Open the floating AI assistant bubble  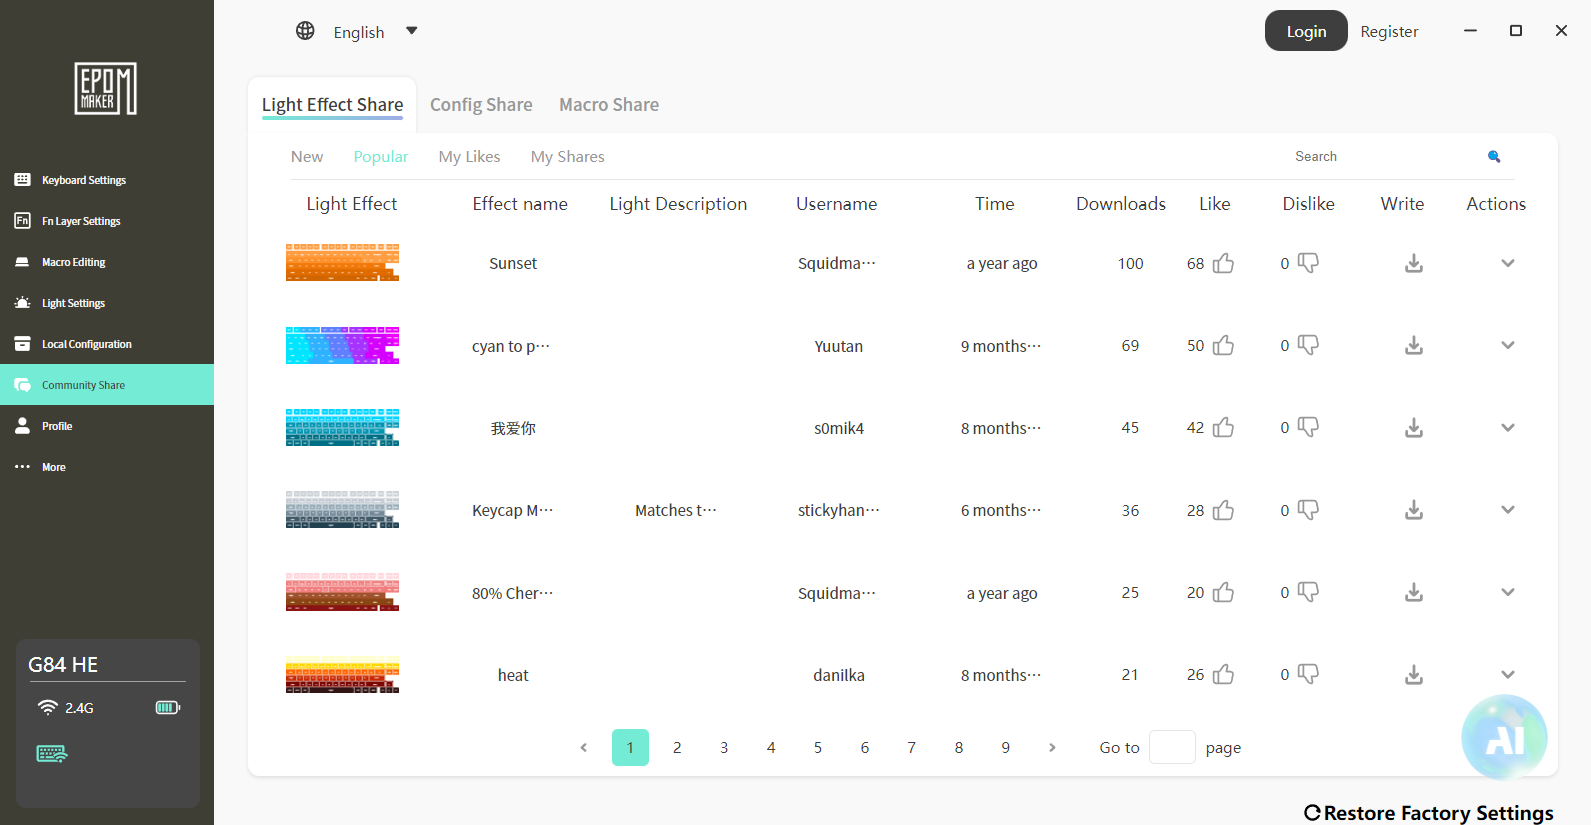pyautogui.click(x=1504, y=737)
